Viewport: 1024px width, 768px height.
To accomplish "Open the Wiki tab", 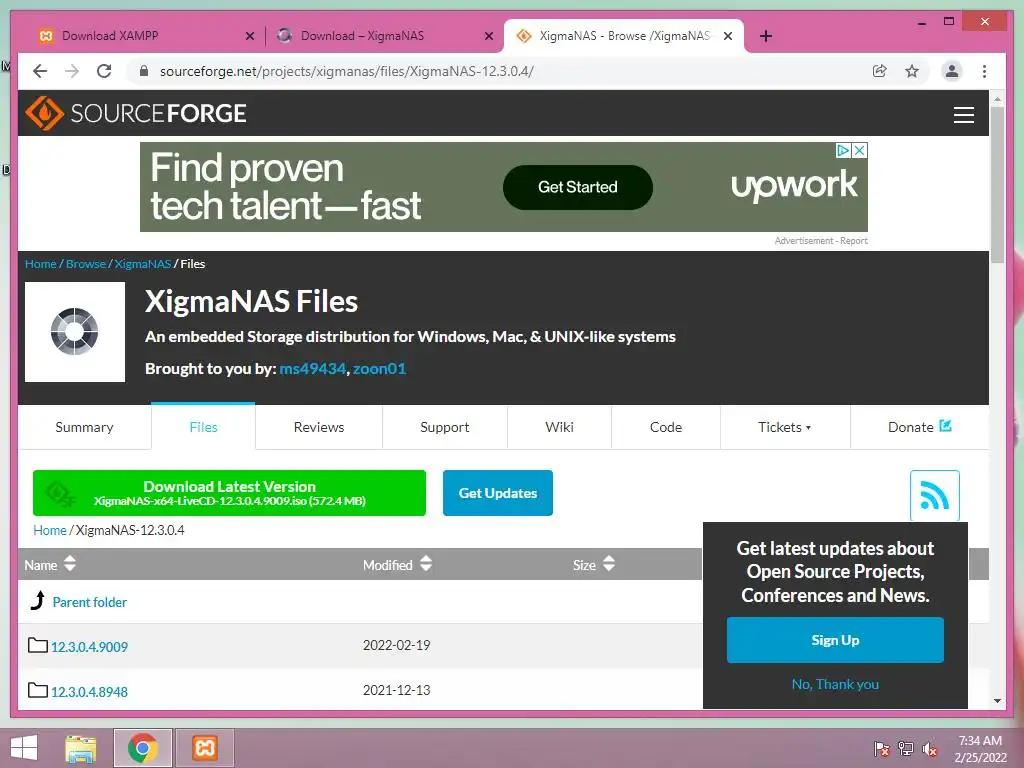I will coord(559,427).
